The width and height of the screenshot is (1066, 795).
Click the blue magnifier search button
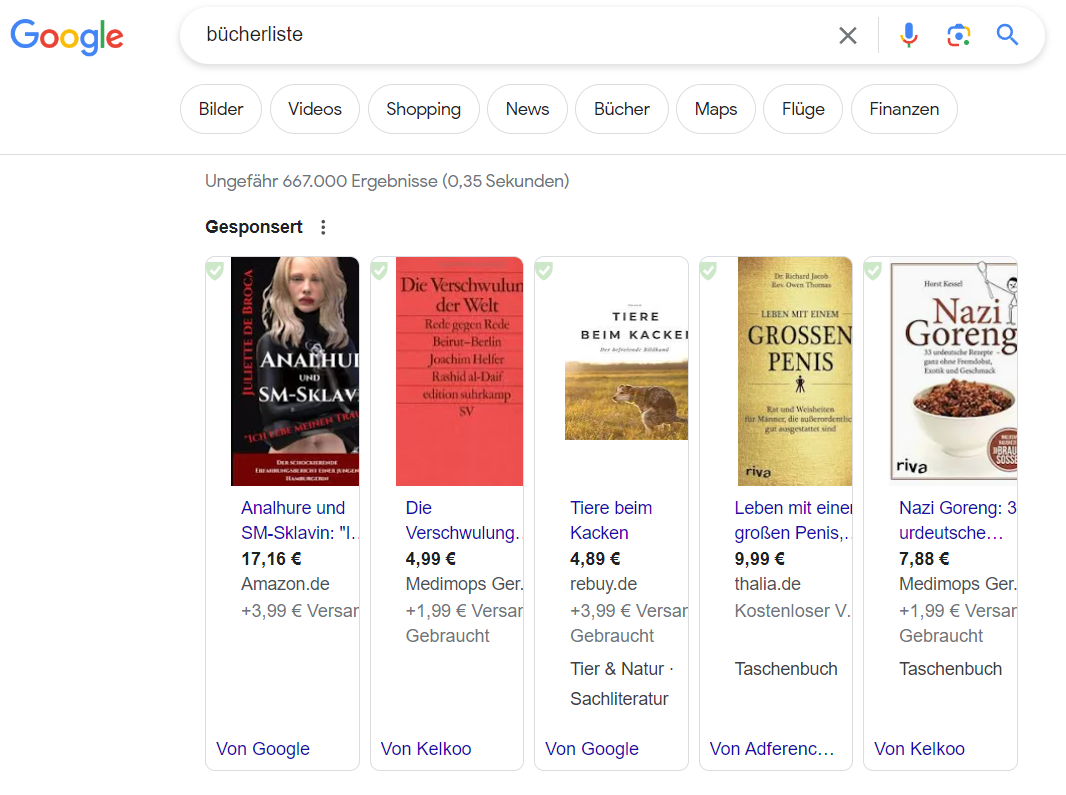click(1007, 36)
